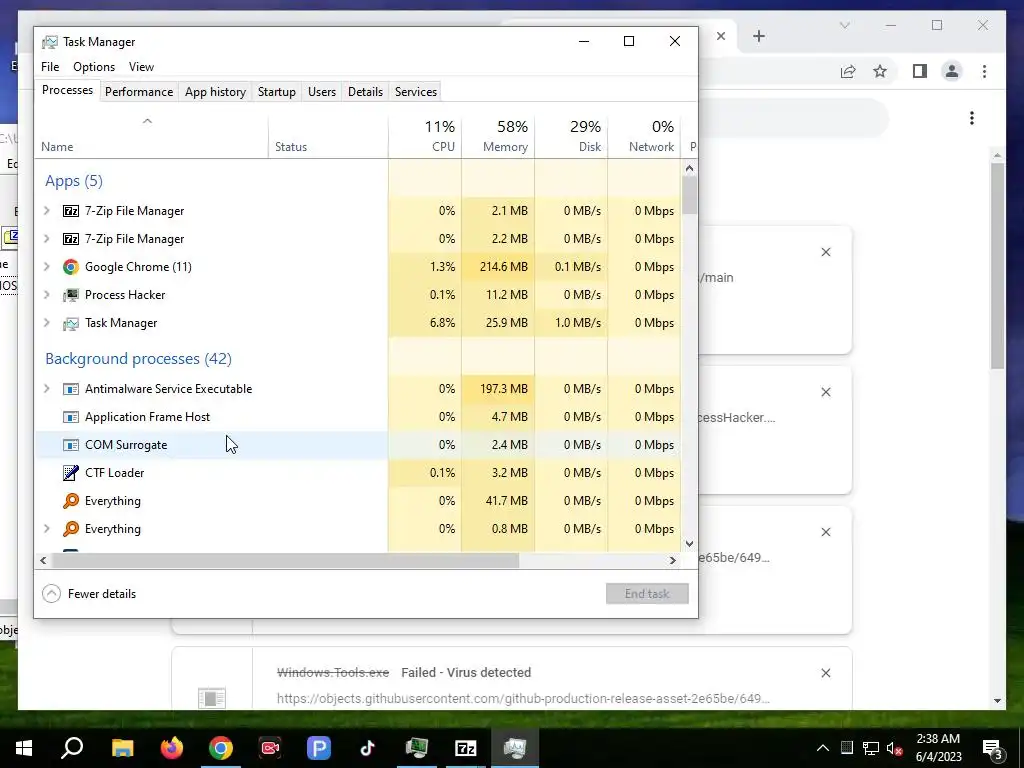Image resolution: width=1024 pixels, height=768 pixels.
Task: Expand Process Hacker process row
Action: pos(46,295)
